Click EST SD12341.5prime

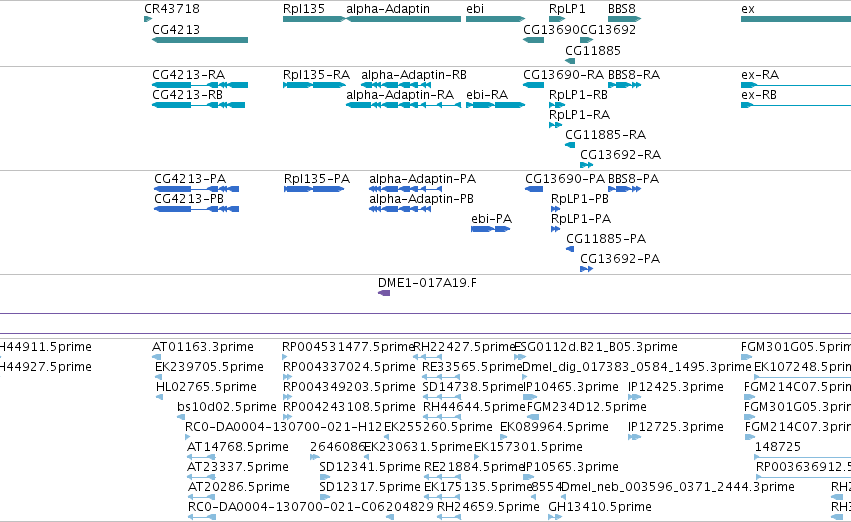325,478
